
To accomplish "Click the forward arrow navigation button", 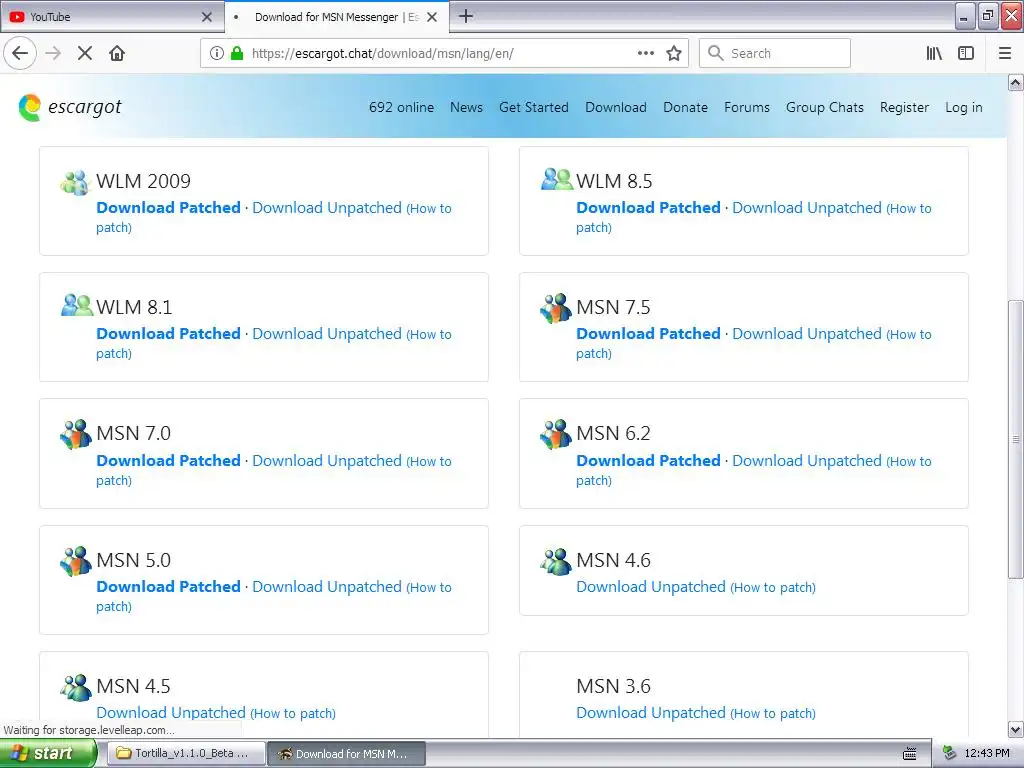I will point(53,53).
